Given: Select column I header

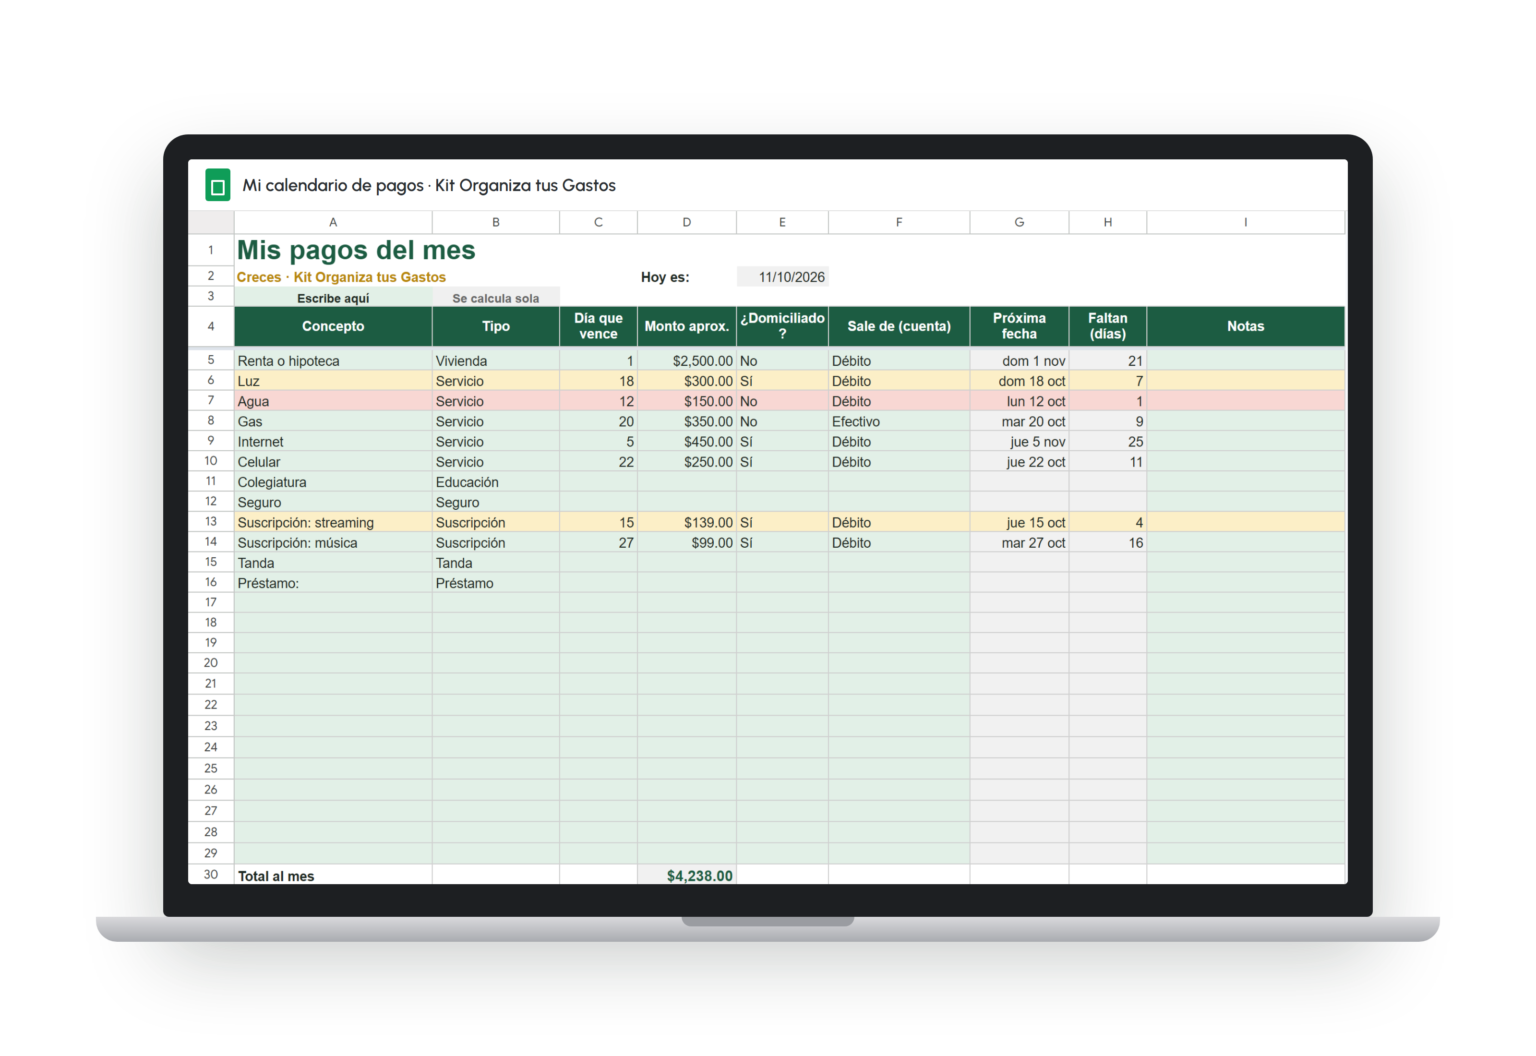Looking at the screenshot, I should pyautogui.click(x=1246, y=222).
